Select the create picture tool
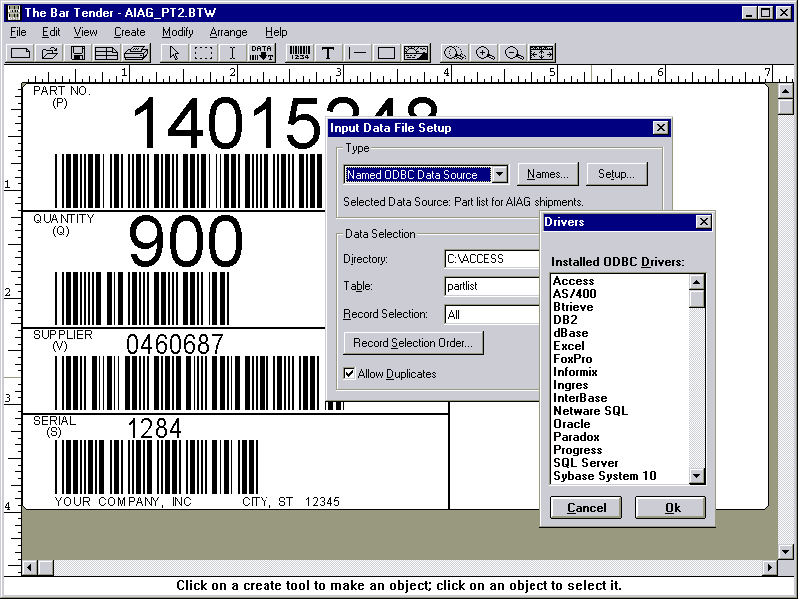 coord(416,53)
